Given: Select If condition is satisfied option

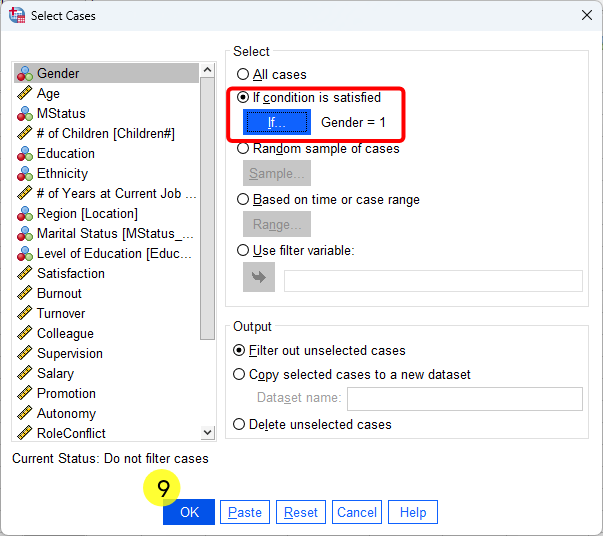Looking at the screenshot, I should [243, 97].
